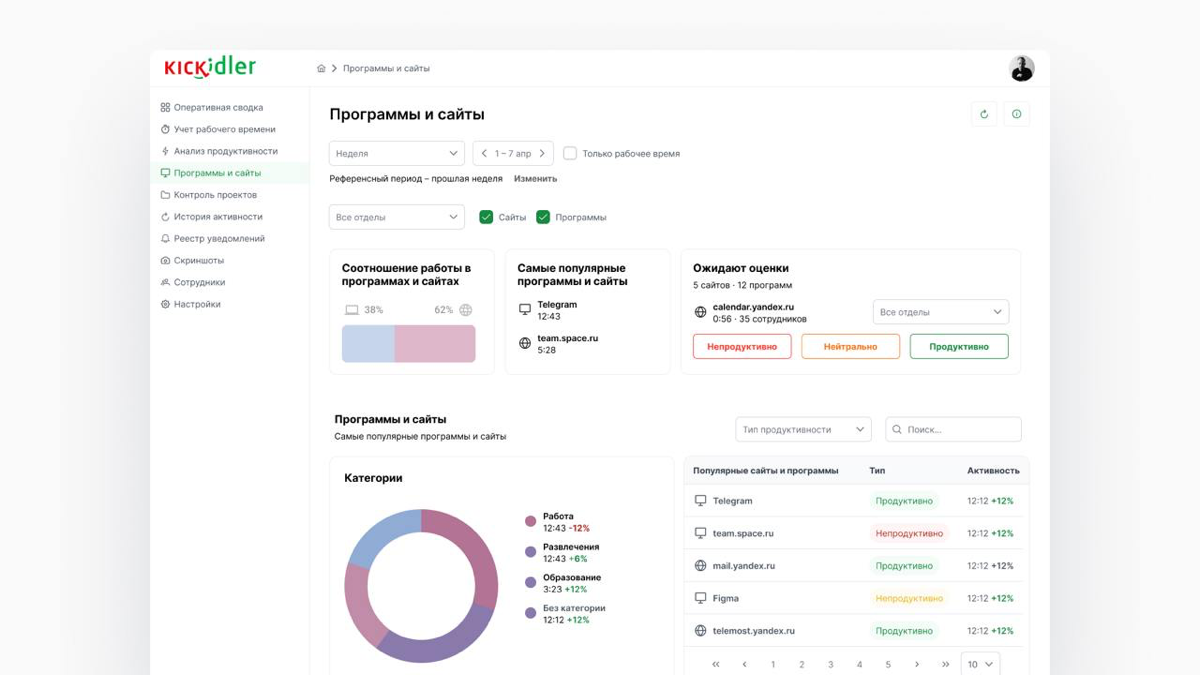This screenshot has width=1200, height=675.
Task: Click Программы и сайты breadcrumb link
Action: 386,69
